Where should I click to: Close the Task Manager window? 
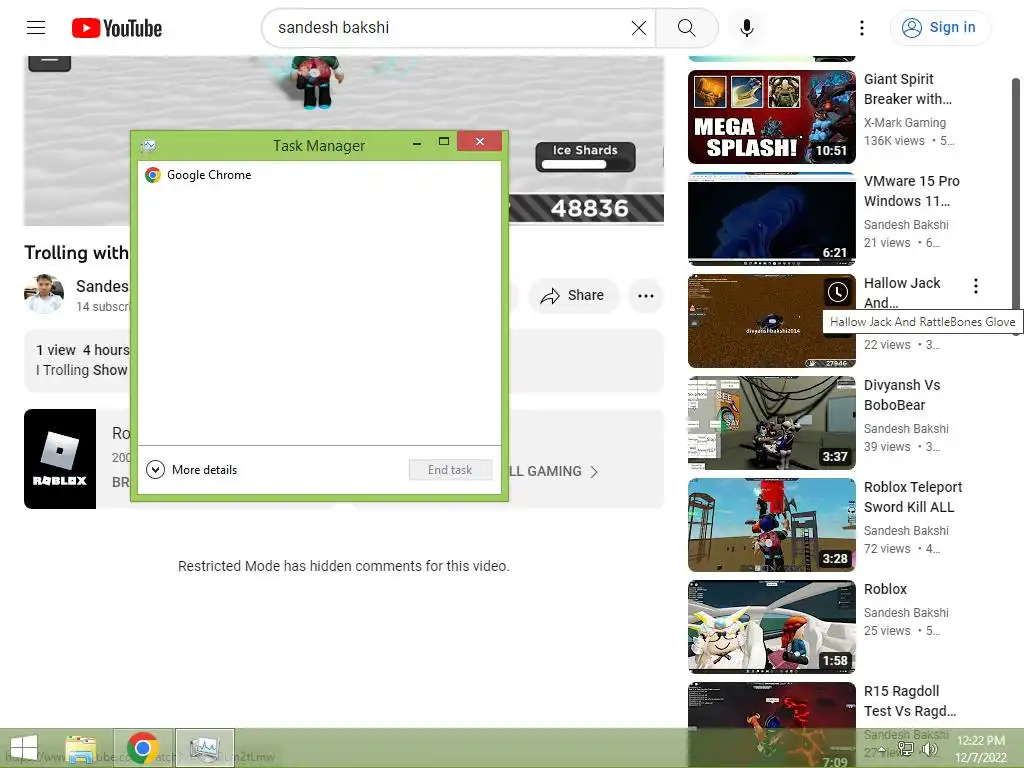click(x=480, y=141)
